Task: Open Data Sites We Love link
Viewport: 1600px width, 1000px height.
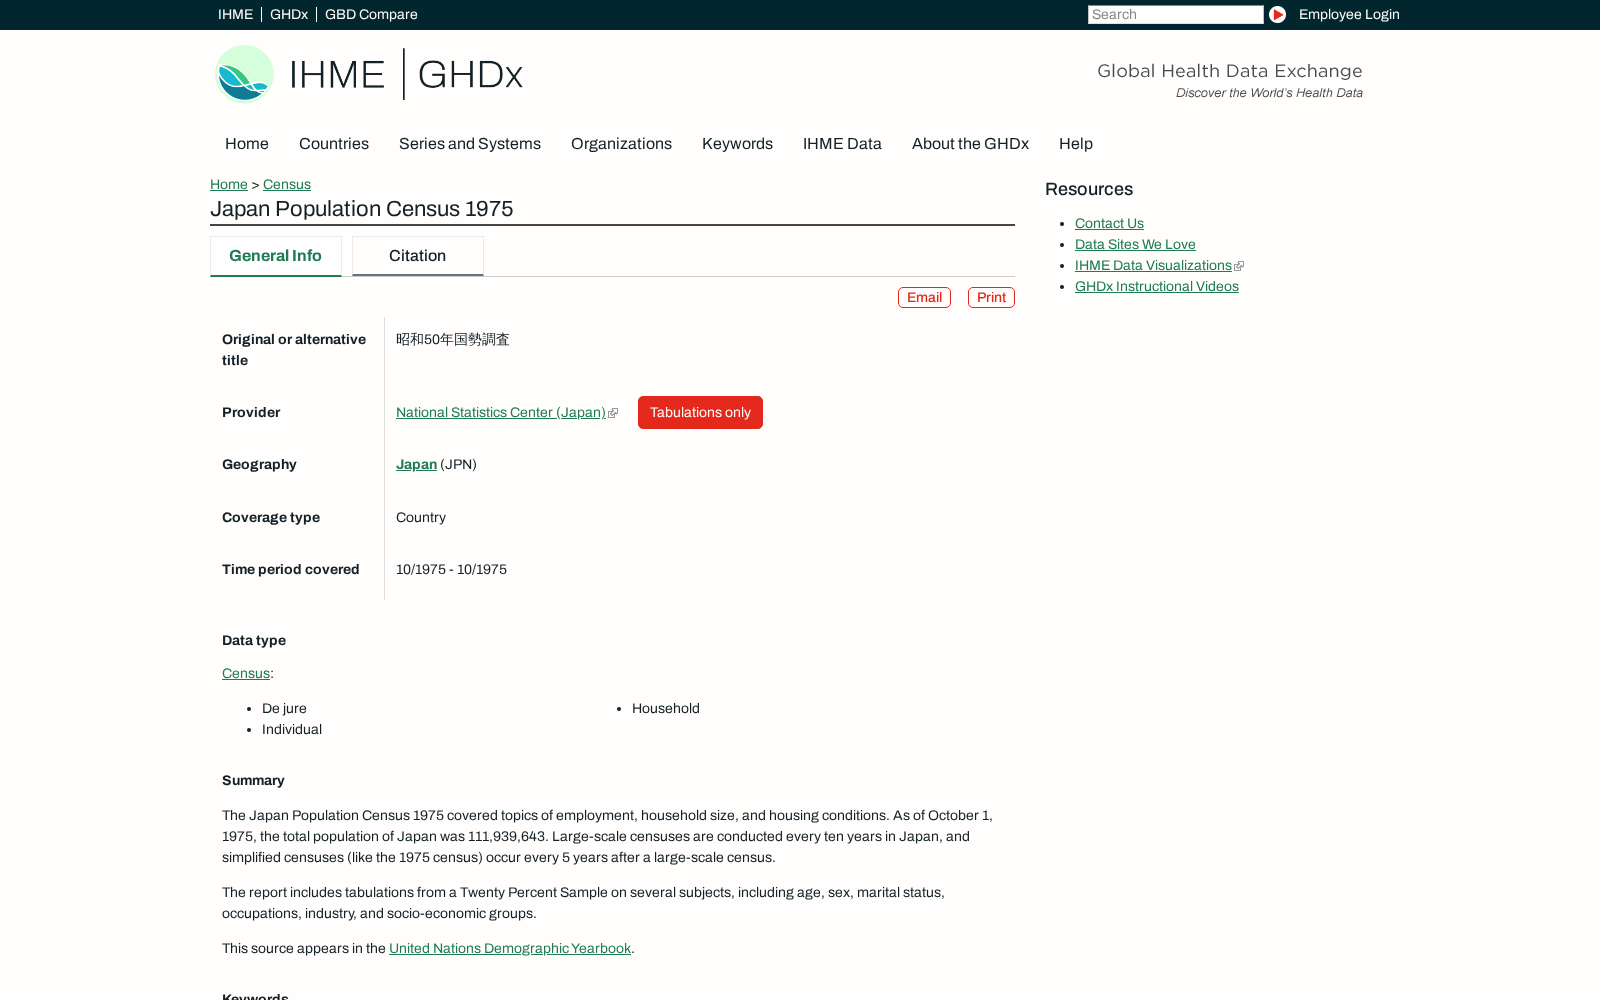Action: pos(1135,244)
